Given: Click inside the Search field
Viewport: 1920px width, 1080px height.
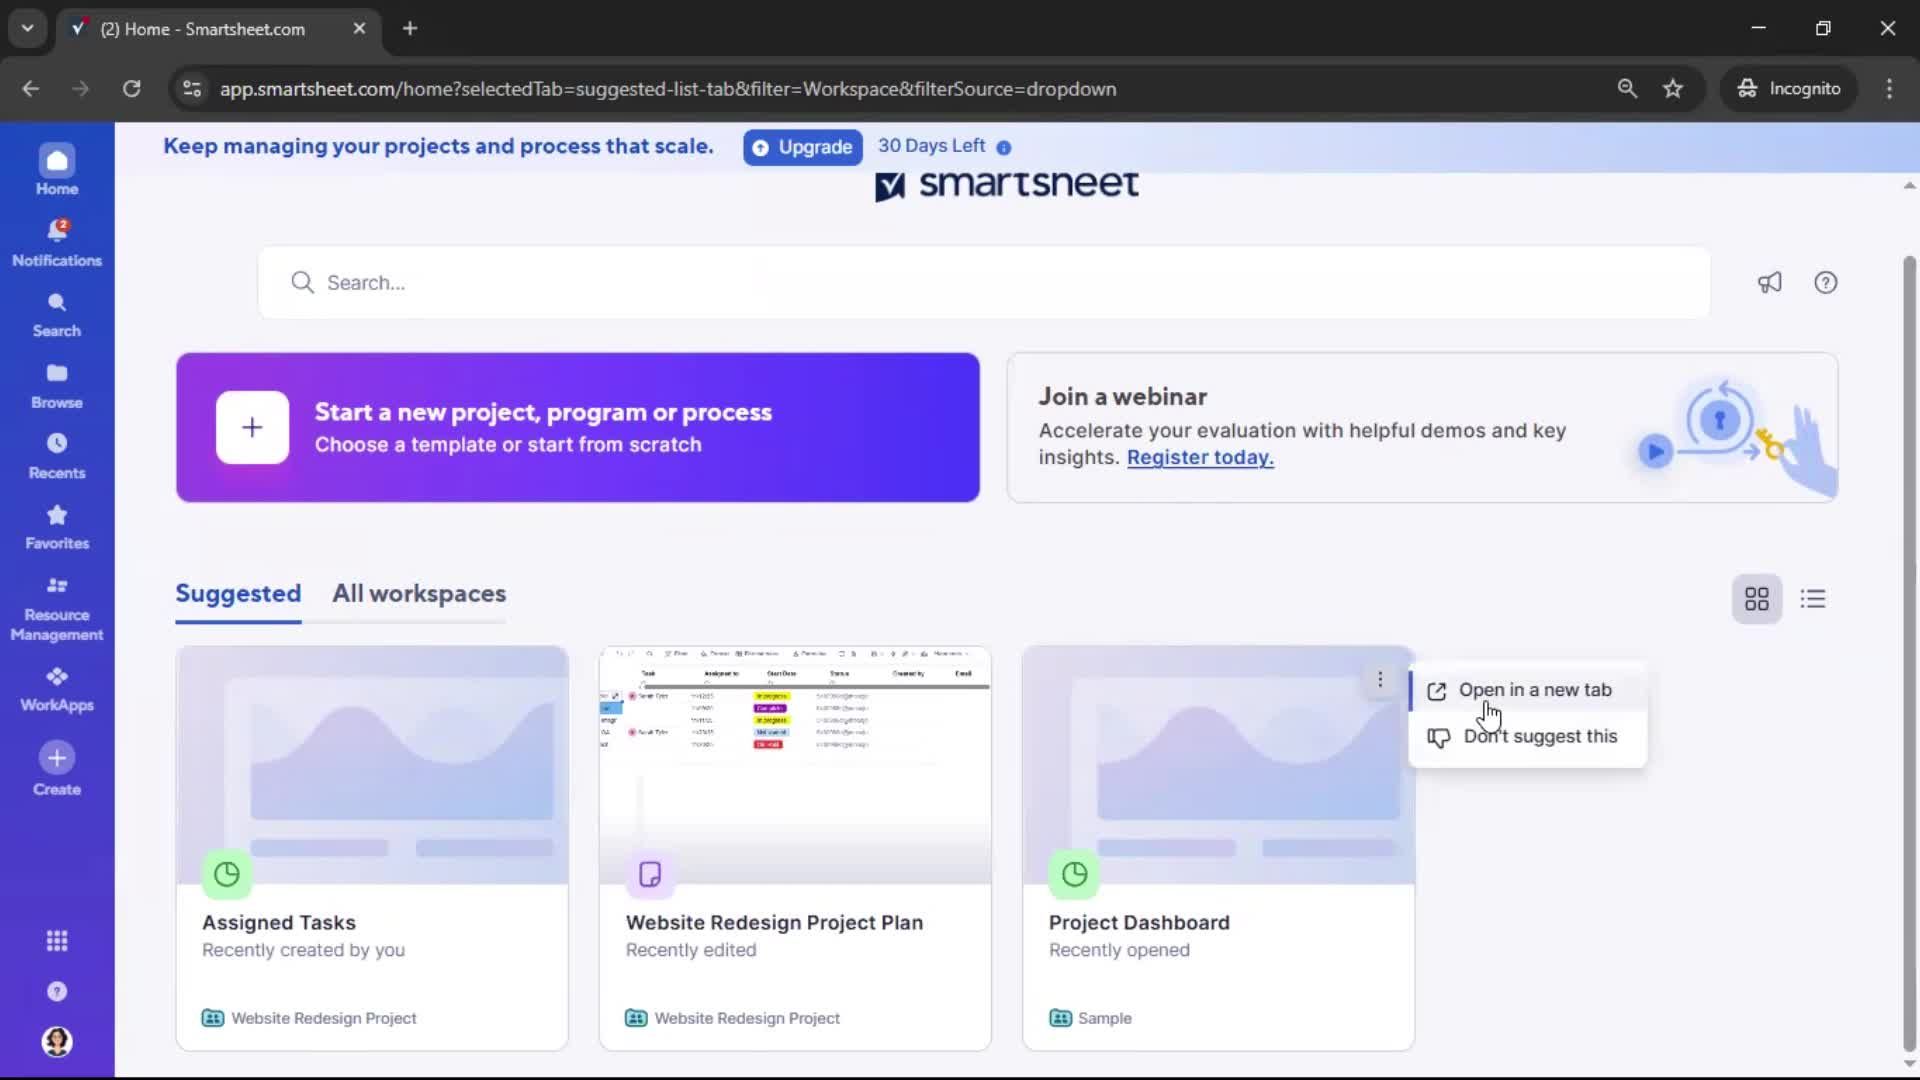Looking at the screenshot, I should (x=700, y=283).
